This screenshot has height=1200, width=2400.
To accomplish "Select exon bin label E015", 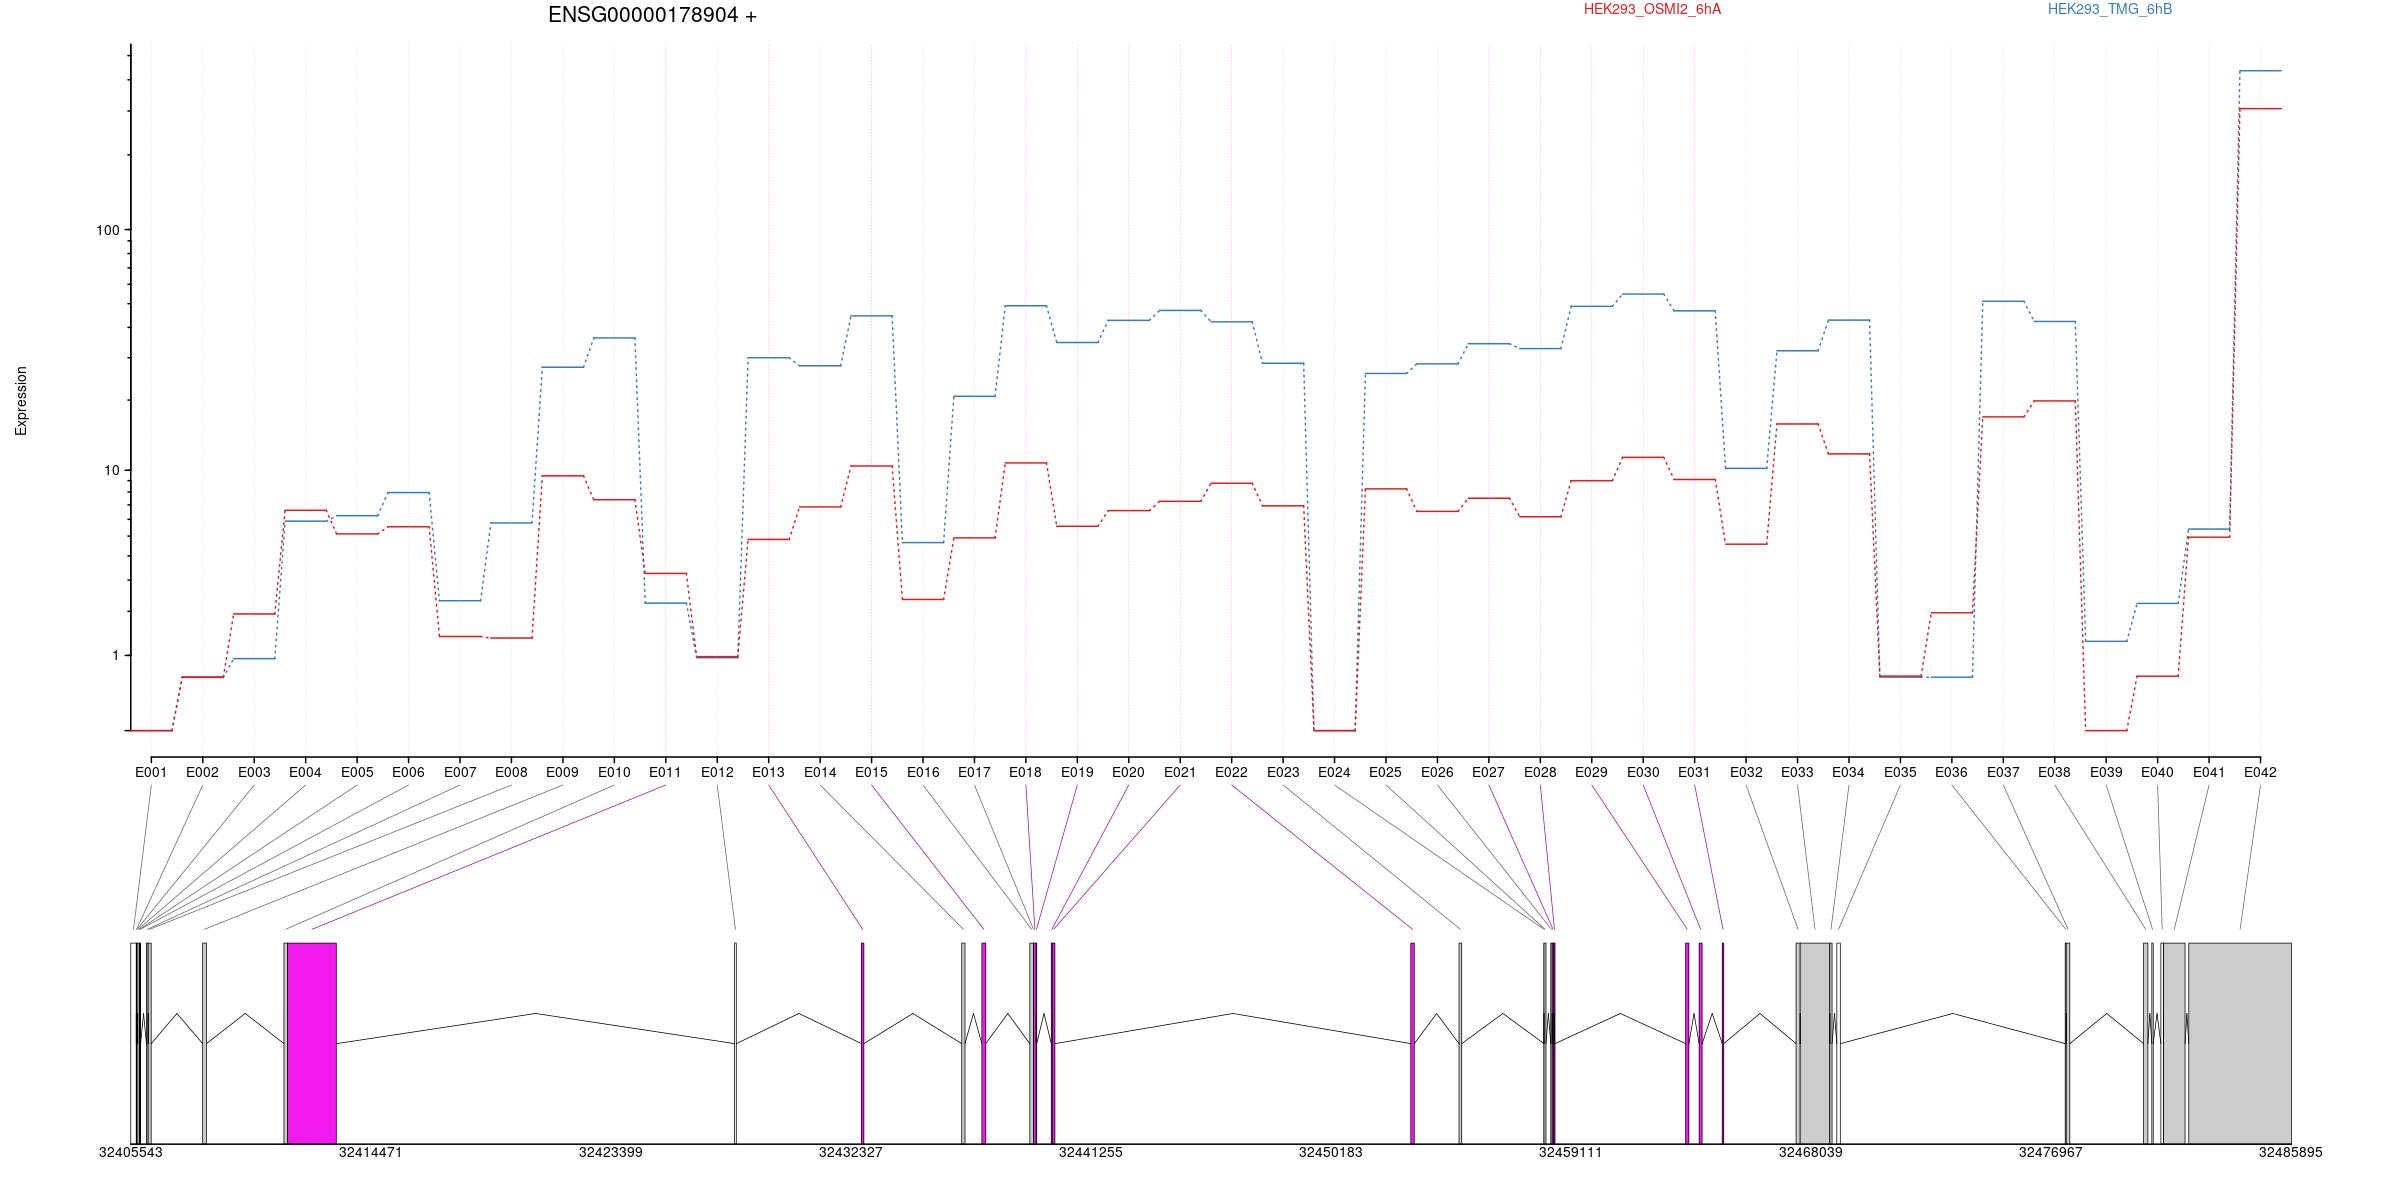I will pyautogui.click(x=871, y=772).
